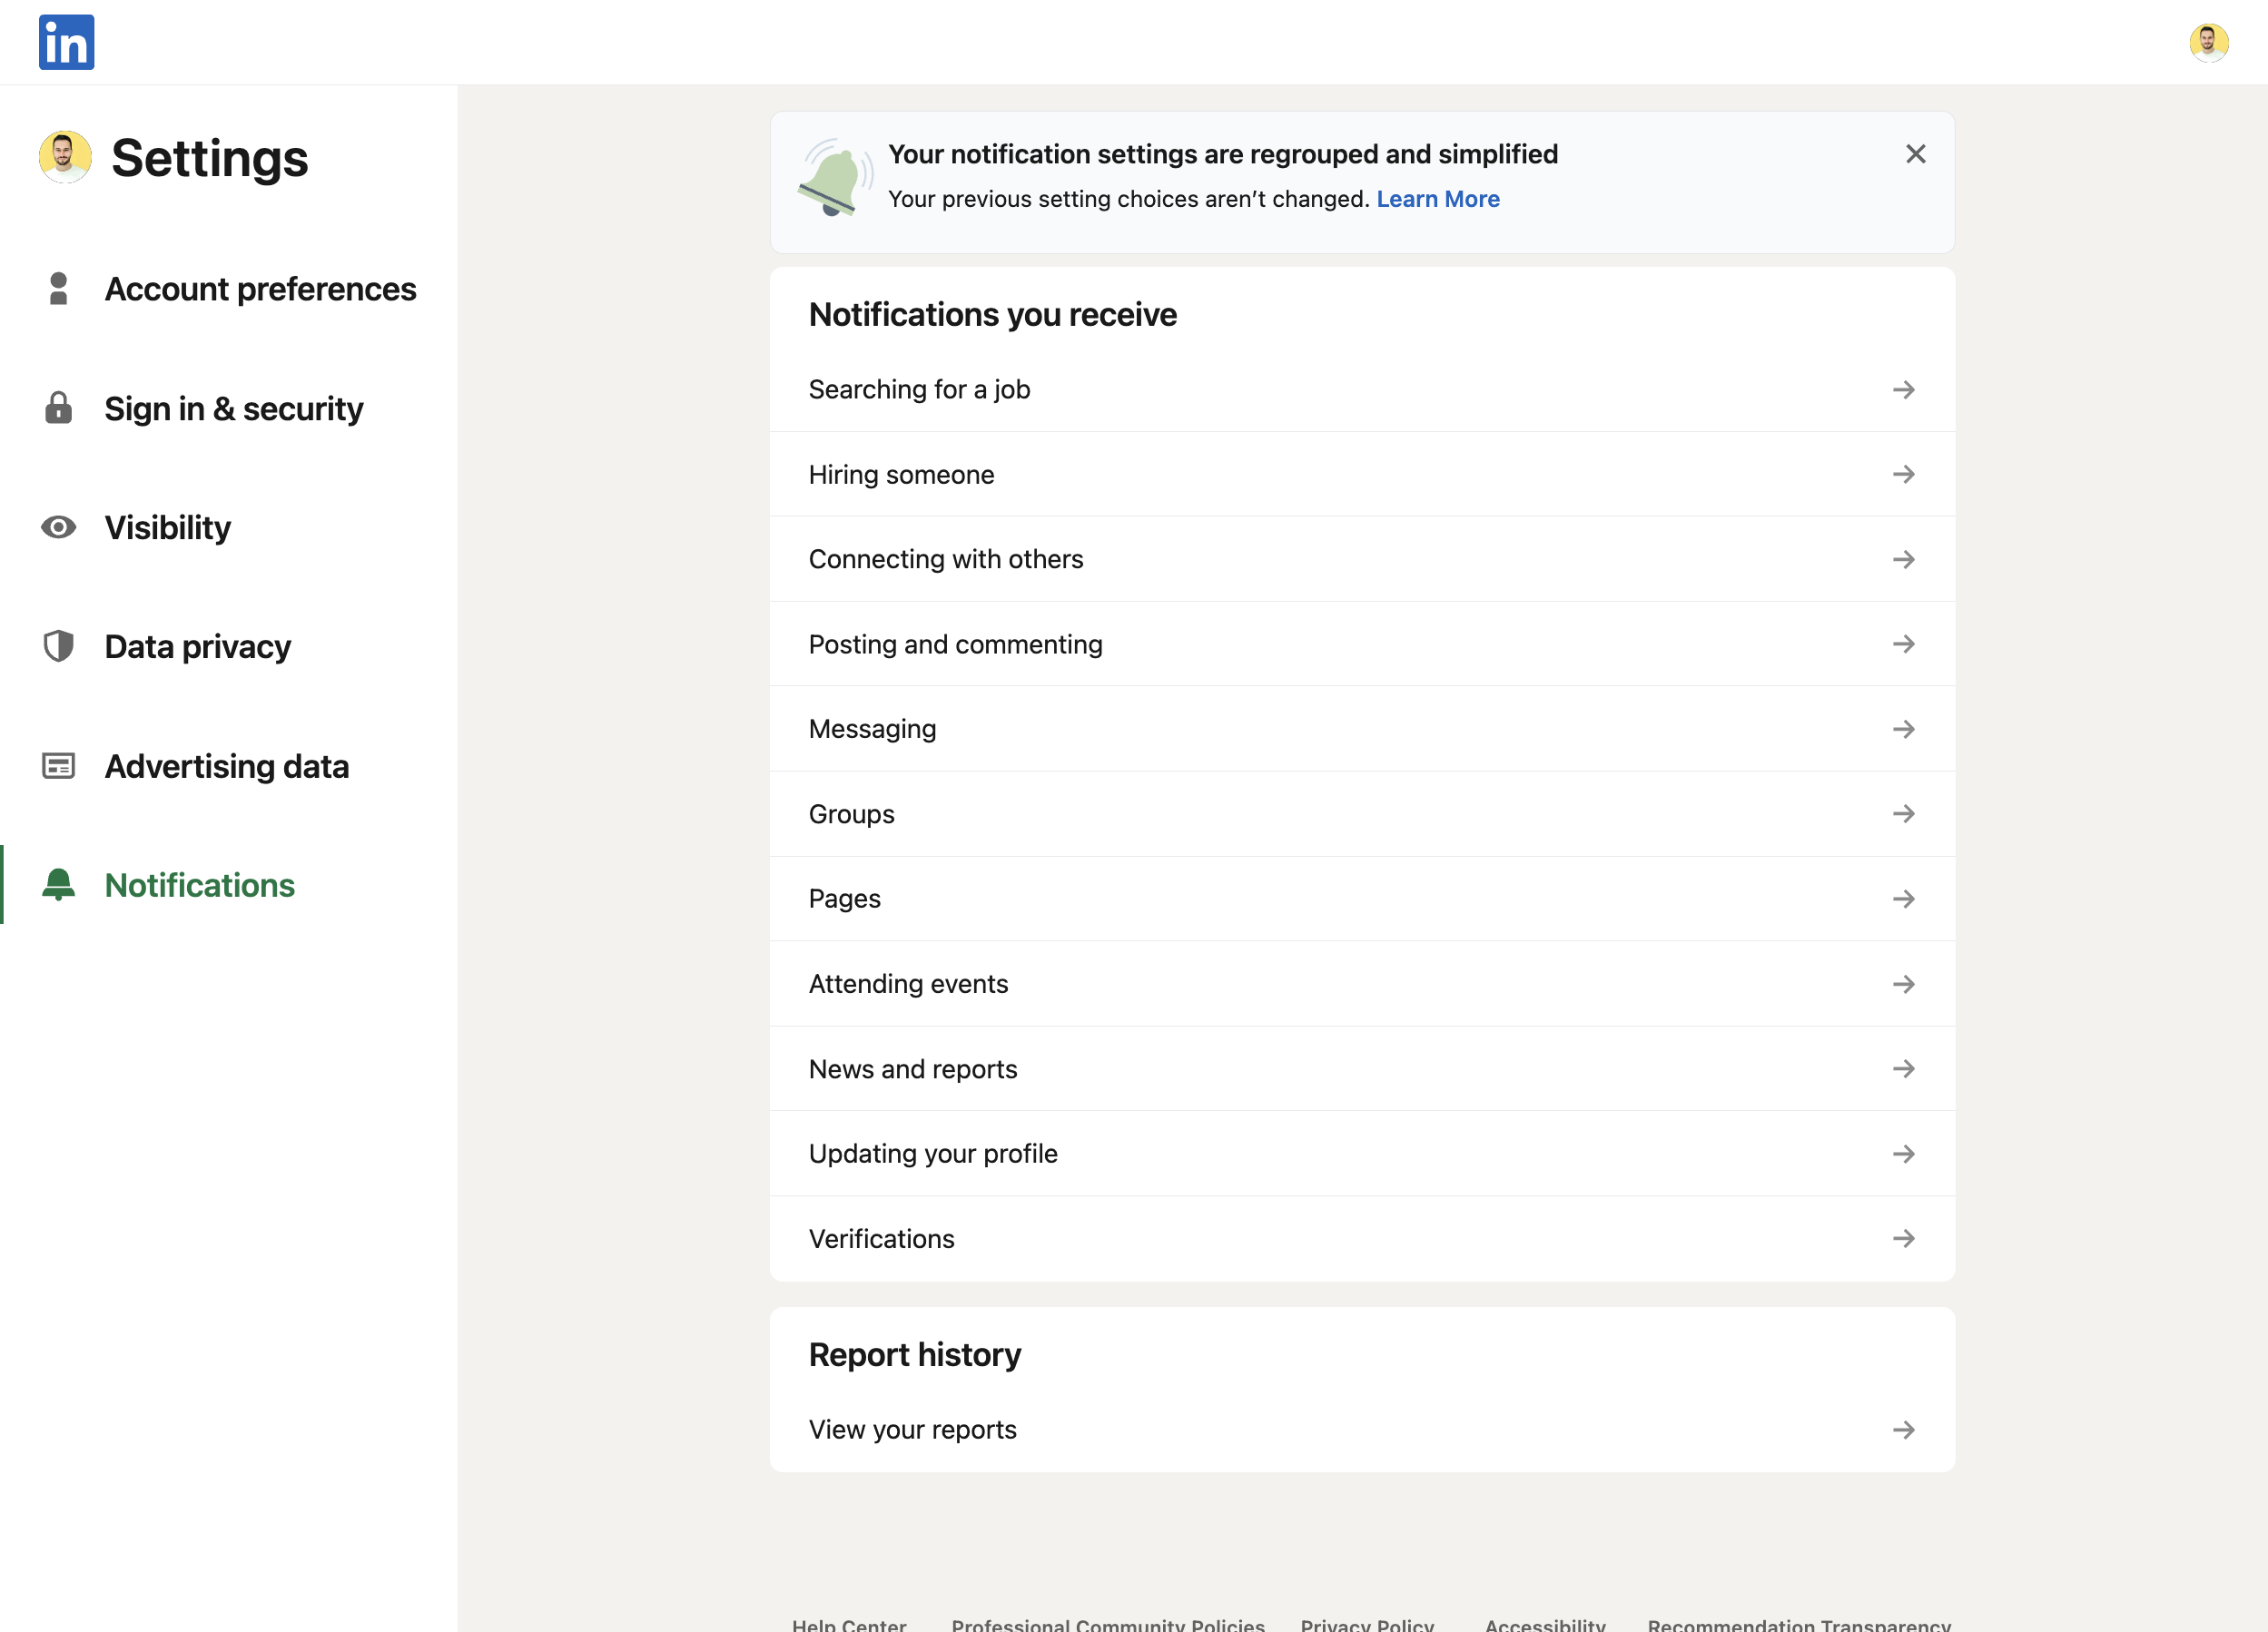Open Attending events notifications
The width and height of the screenshot is (2268, 1632).
pyautogui.click(x=1362, y=984)
